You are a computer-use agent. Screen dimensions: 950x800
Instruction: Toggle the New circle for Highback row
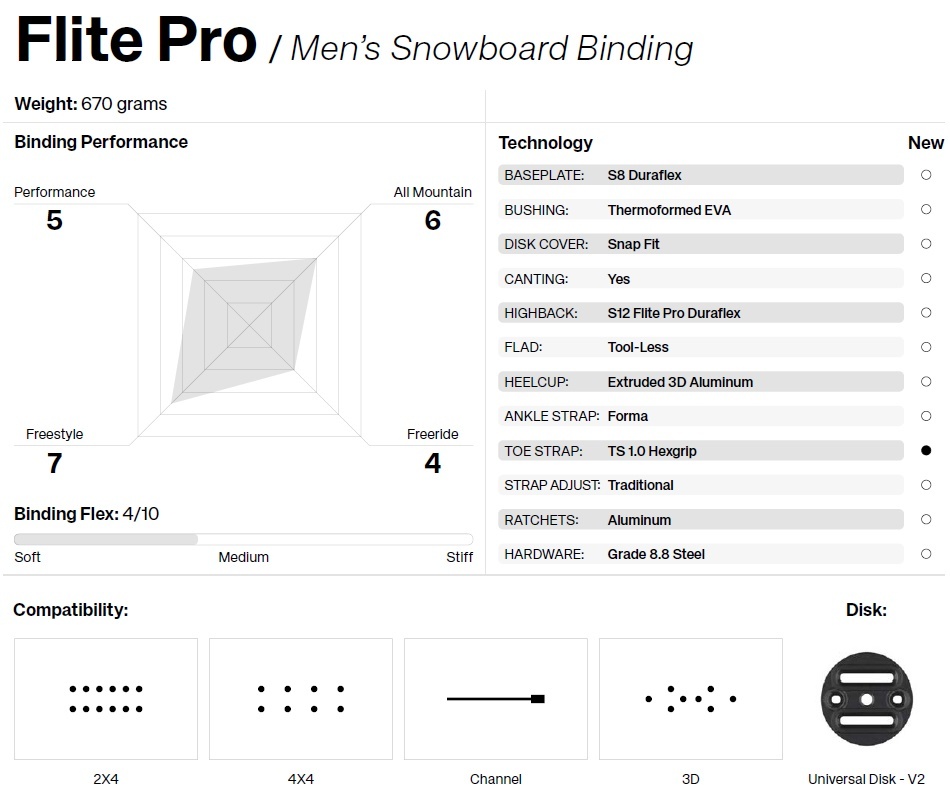coord(926,313)
